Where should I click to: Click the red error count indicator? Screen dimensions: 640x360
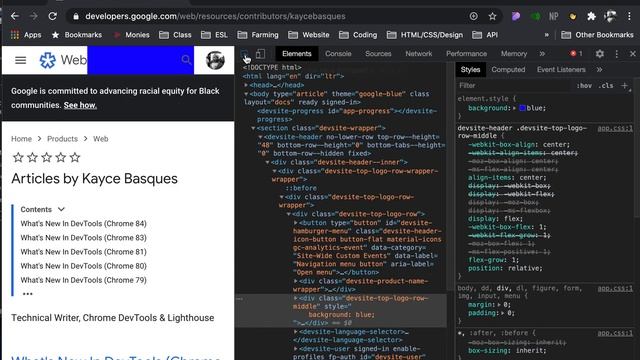coord(576,54)
